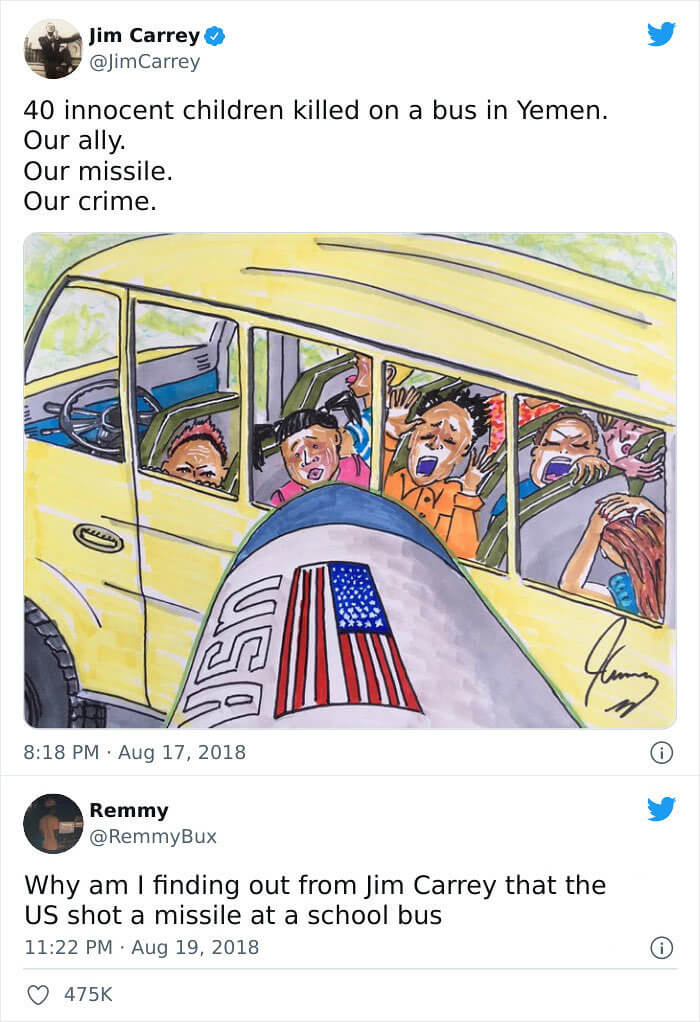Like the tweet via heart icon
The height and width of the screenshot is (1022, 700).
[x=38, y=995]
